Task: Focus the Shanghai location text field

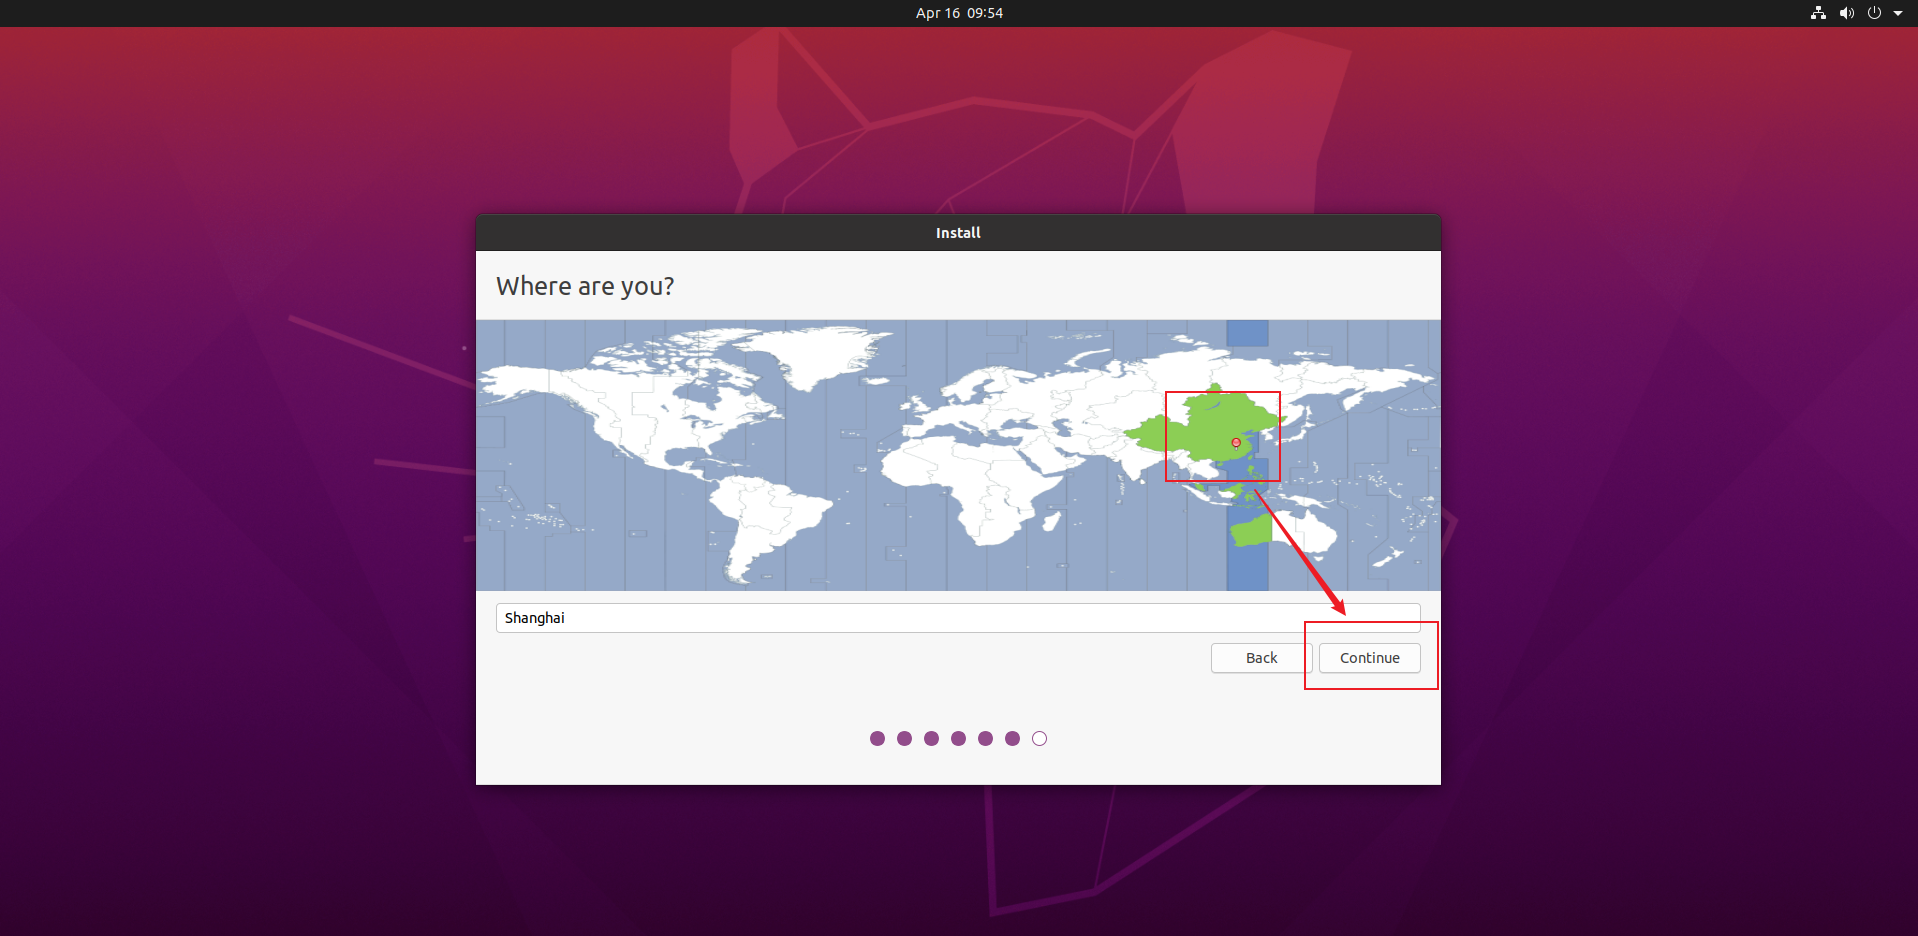Action: point(958,618)
